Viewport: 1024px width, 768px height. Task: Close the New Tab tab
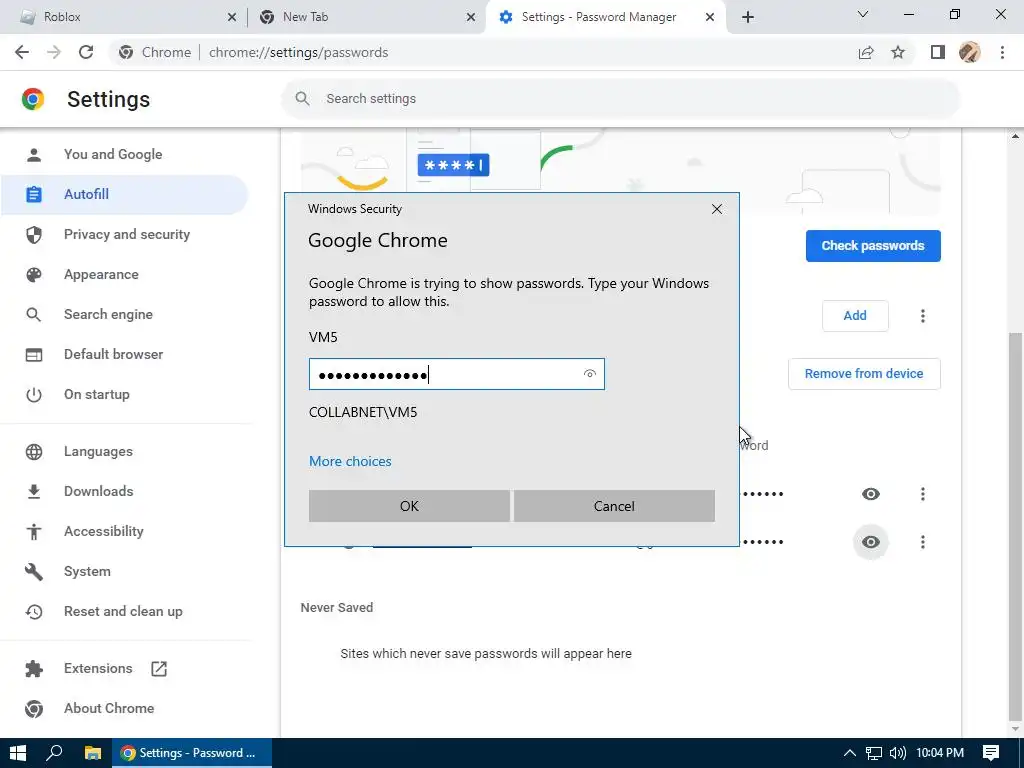pyautogui.click(x=471, y=17)
